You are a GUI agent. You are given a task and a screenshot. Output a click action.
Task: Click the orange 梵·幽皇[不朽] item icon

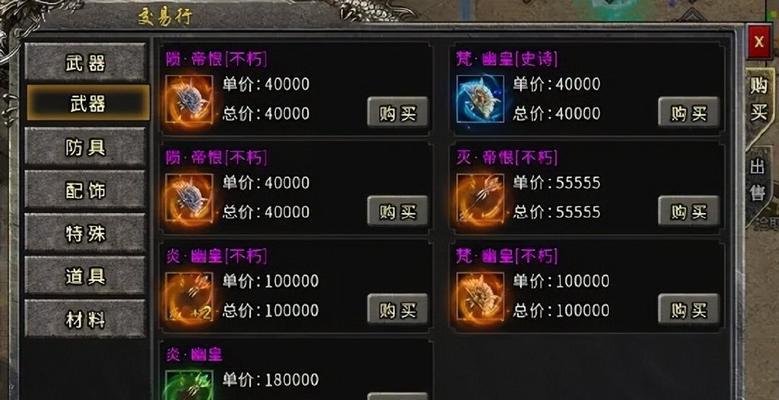coord(480,296)
